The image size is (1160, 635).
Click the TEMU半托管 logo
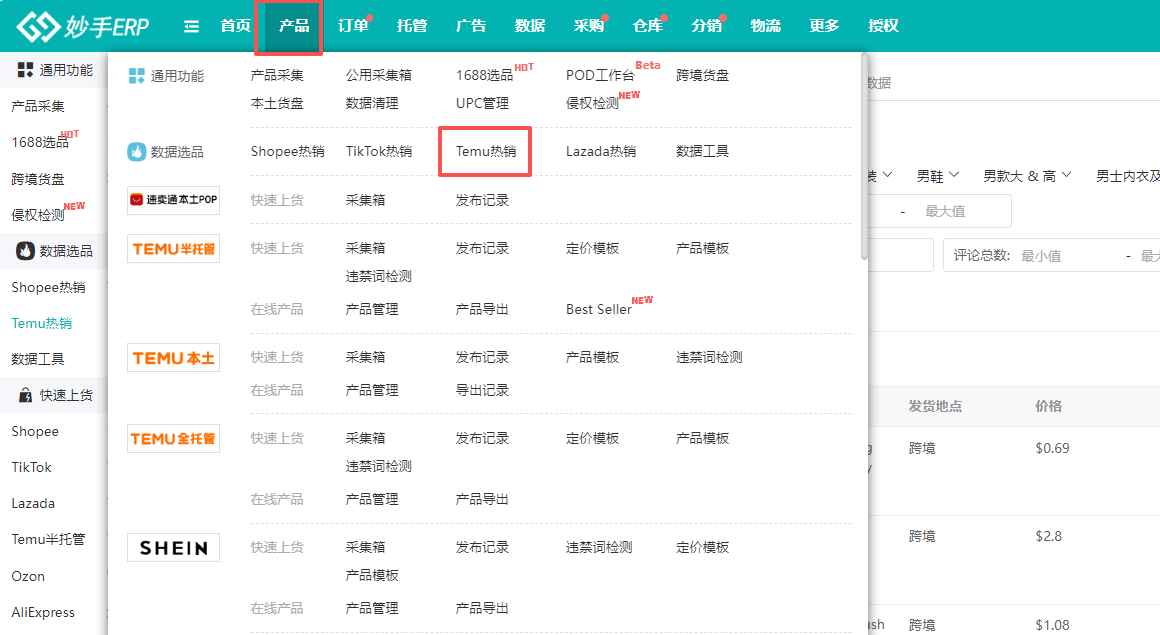point(174,249)
